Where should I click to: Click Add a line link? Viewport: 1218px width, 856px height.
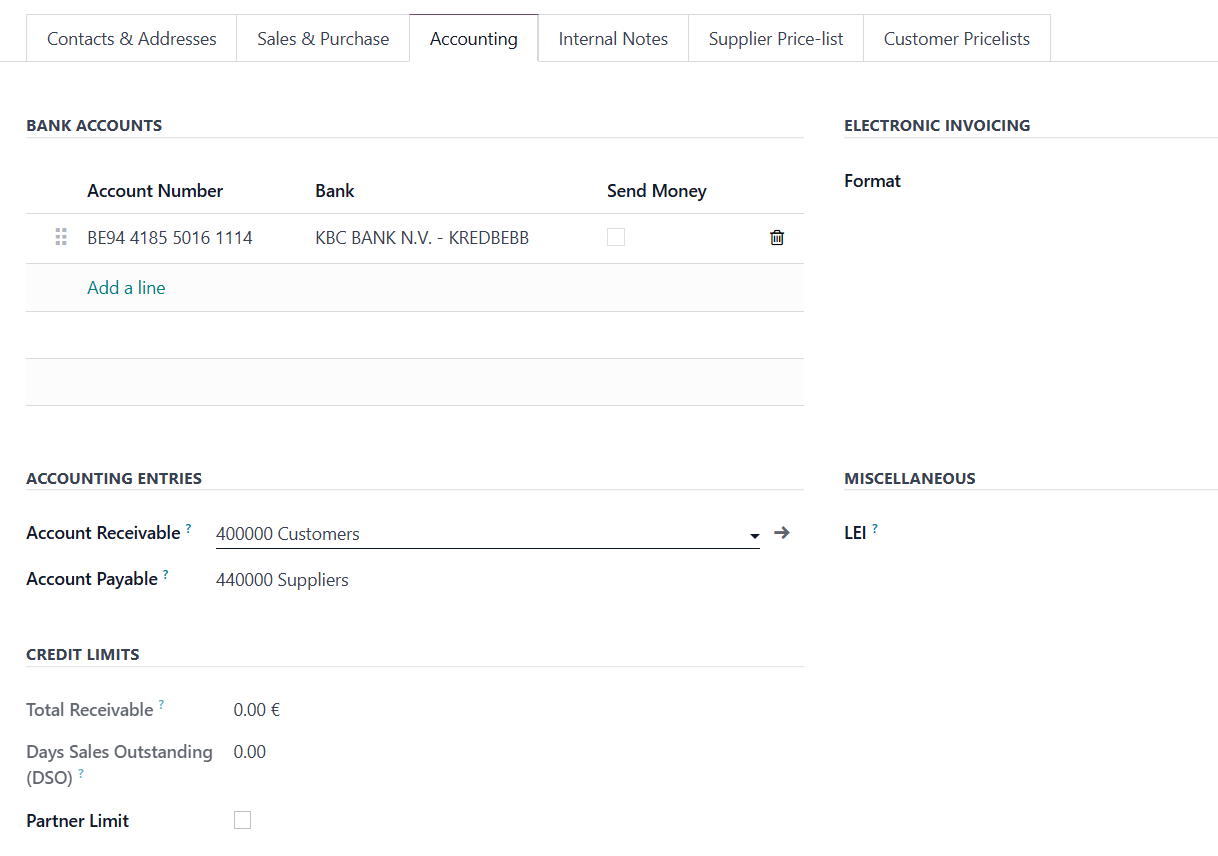click(126, 288)
